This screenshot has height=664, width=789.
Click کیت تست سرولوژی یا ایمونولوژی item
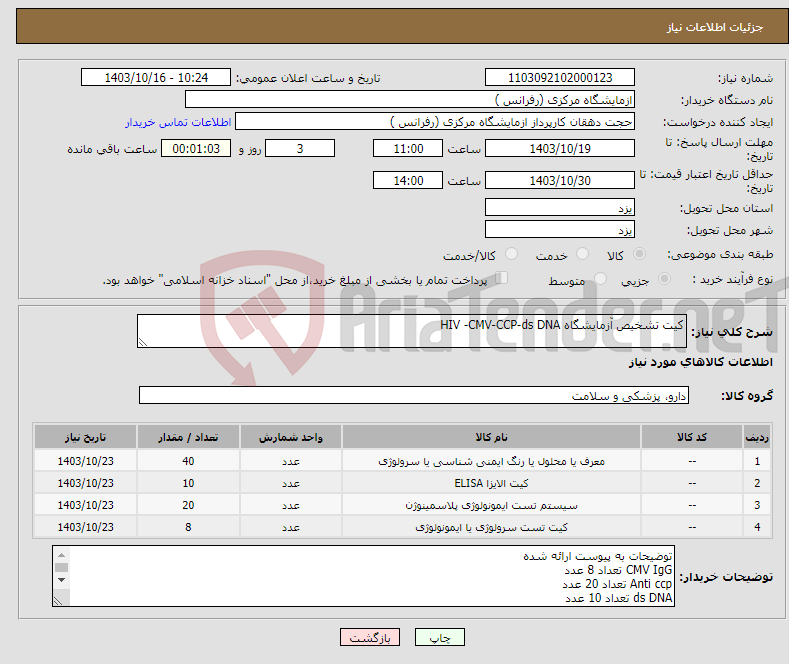tap(491, 527)
